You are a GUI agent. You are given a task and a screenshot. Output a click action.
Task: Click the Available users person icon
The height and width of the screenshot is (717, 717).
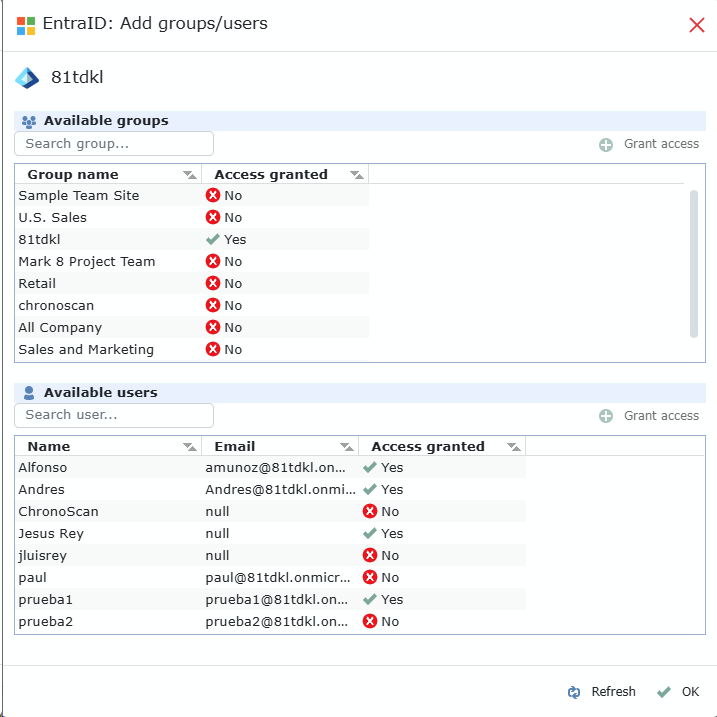(x=29, y=393)
